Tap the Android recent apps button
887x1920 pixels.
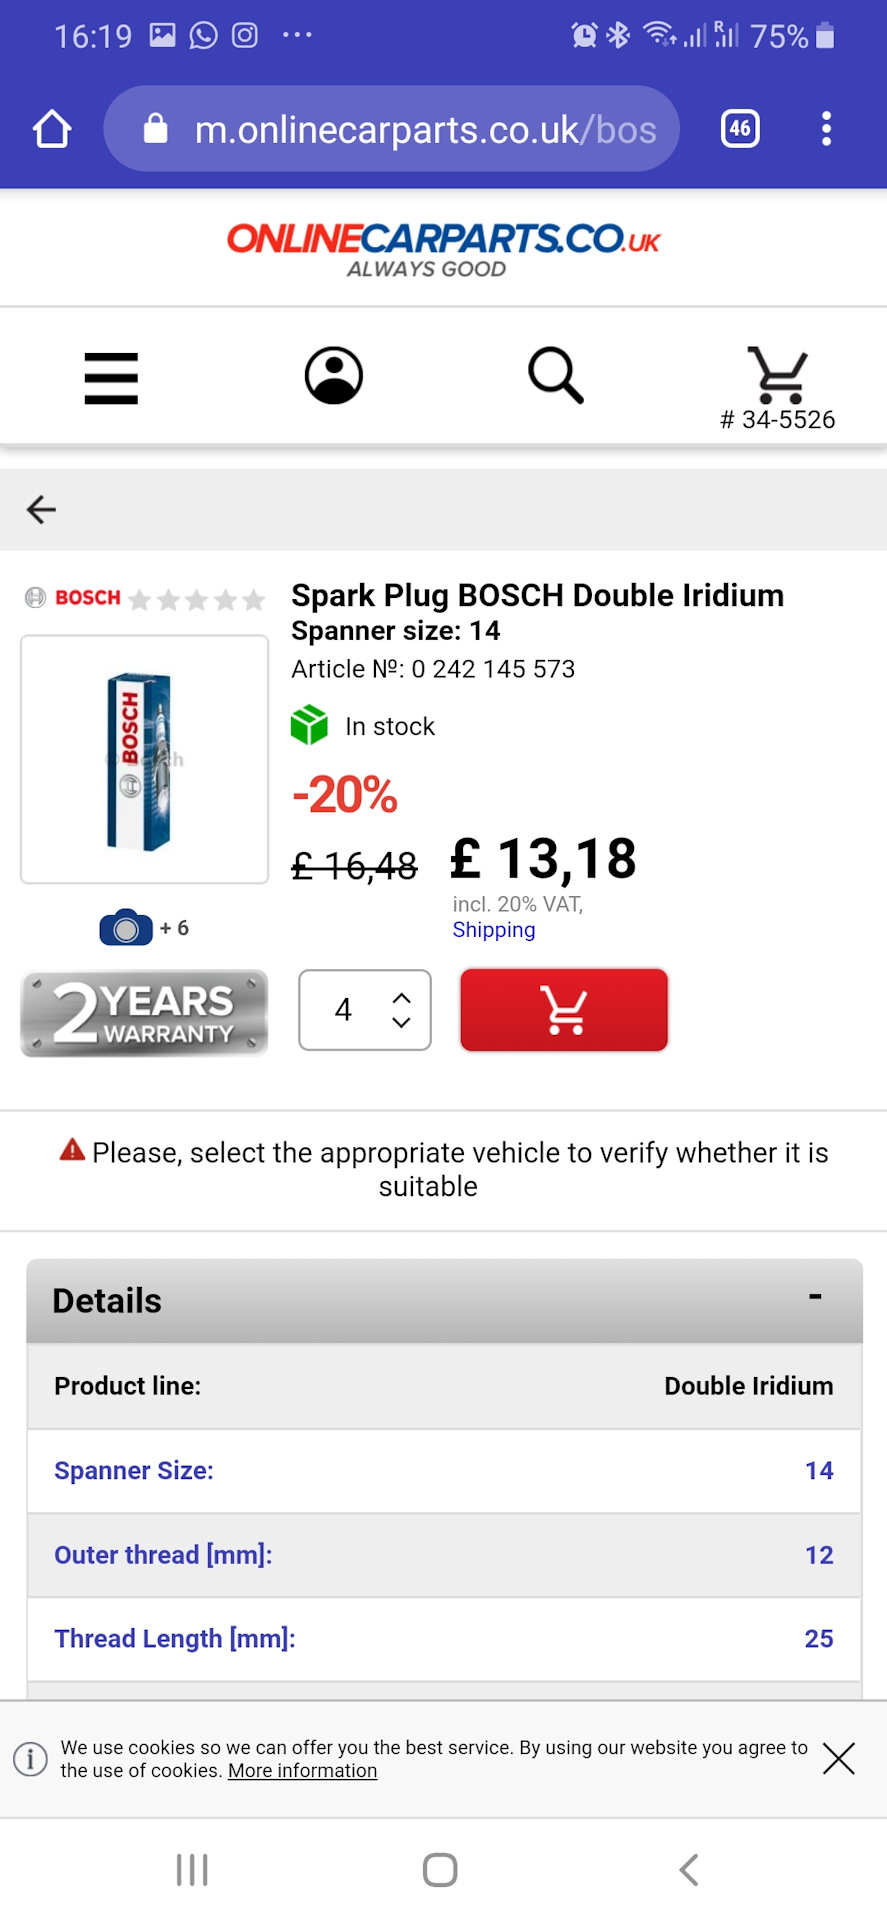(x=192, y=1869)
